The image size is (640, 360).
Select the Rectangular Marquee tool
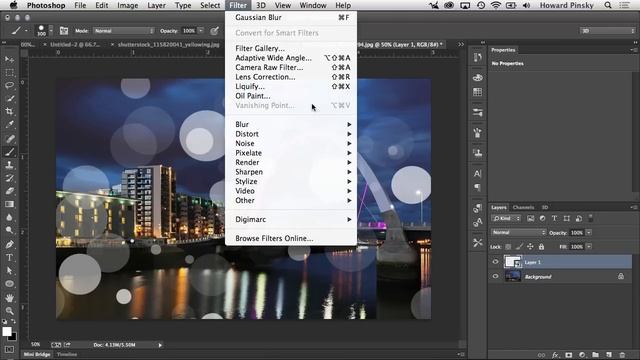[x=9, y=73]
